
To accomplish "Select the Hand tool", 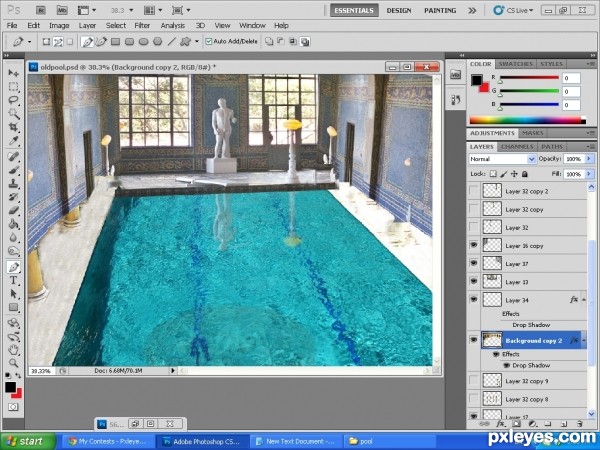I will click(x=13, y=349).
